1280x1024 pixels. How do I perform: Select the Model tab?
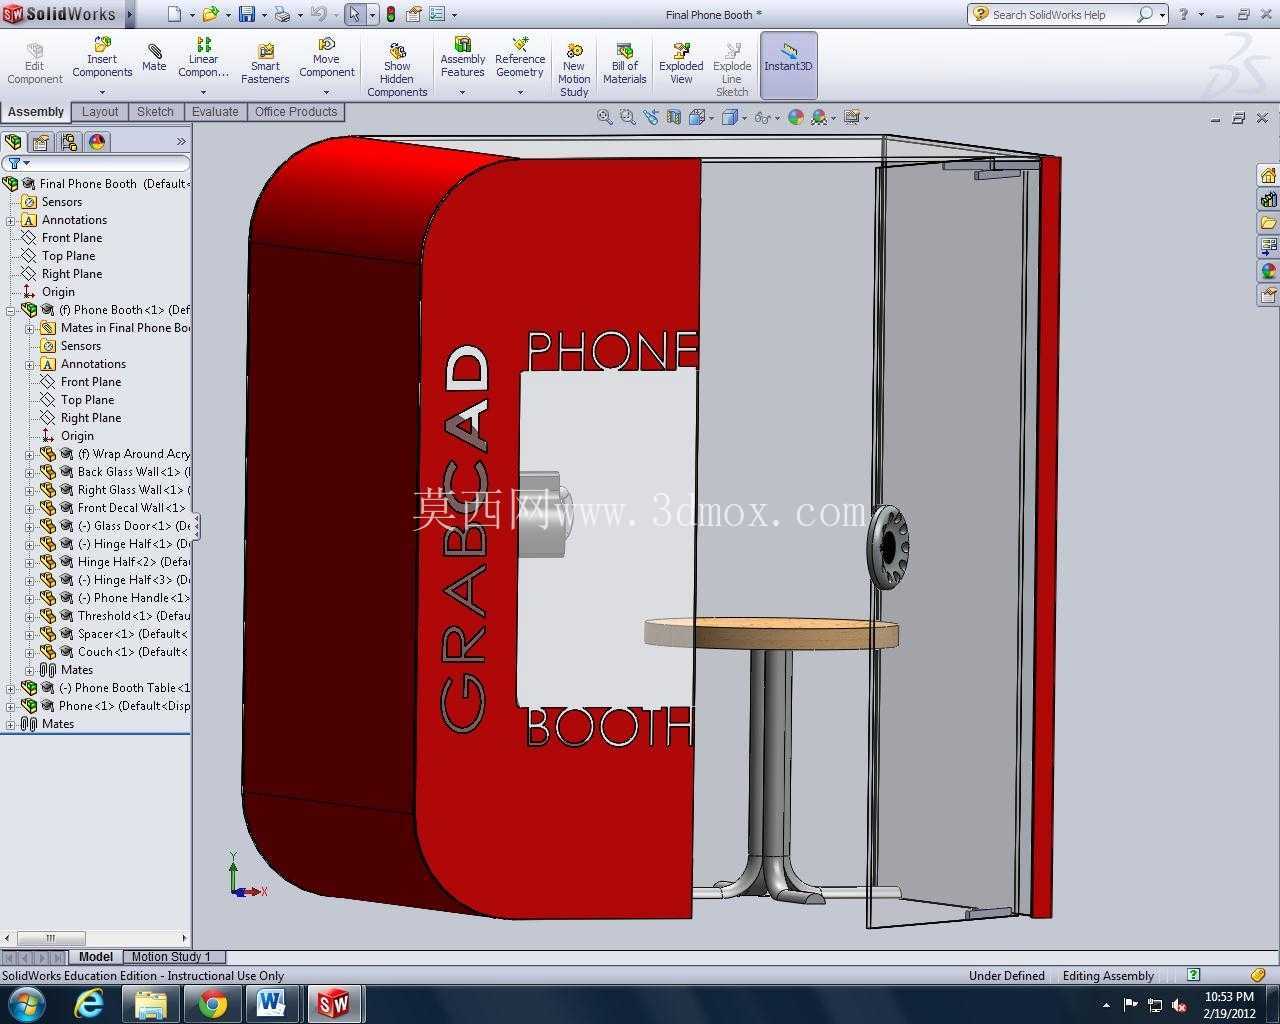96,957
